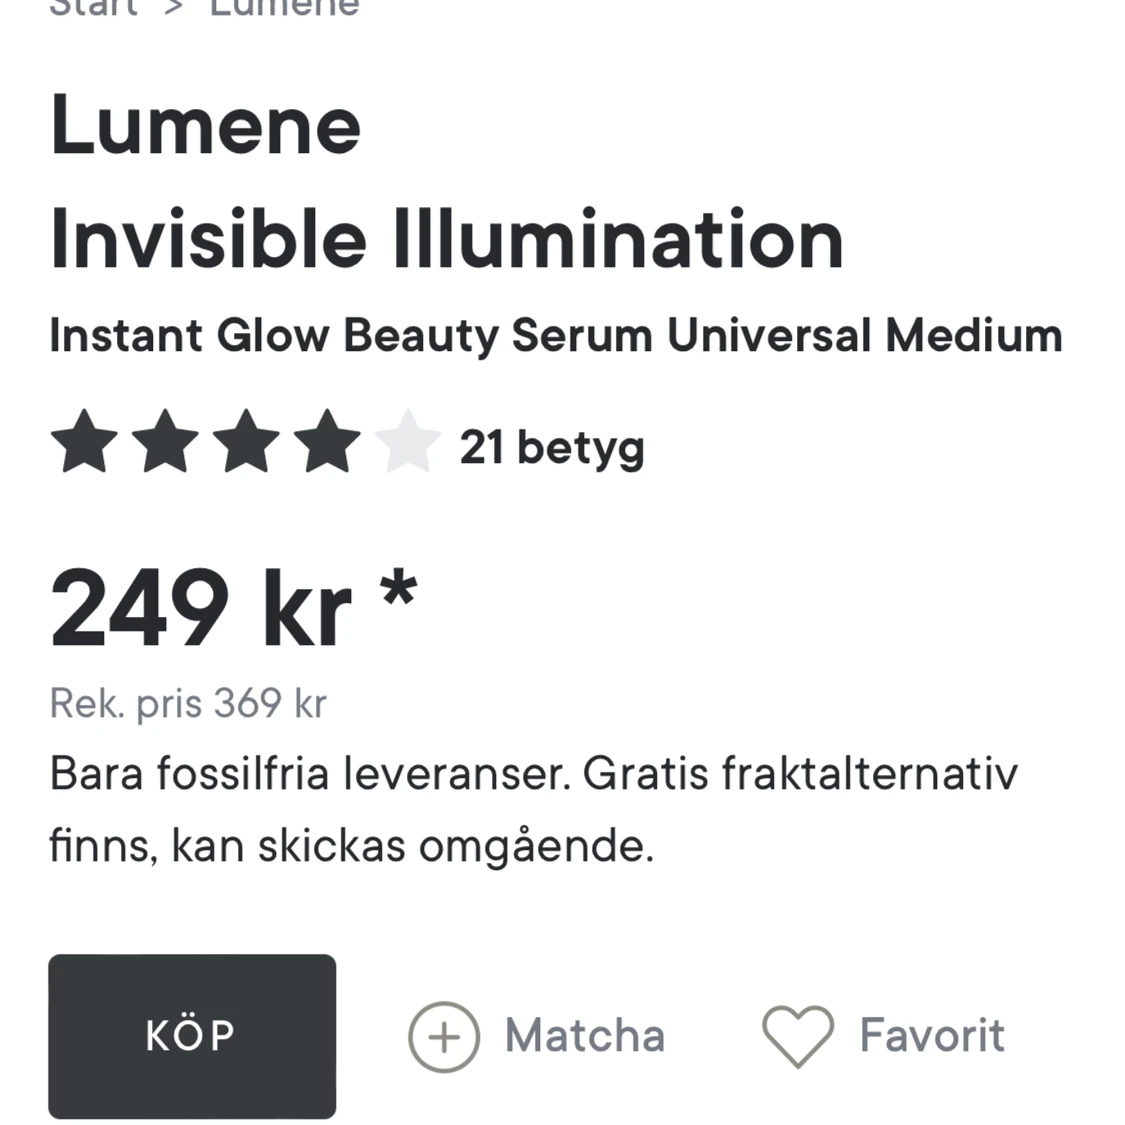Select the third rating star
1125x1125 pixels.
[245, 440]
